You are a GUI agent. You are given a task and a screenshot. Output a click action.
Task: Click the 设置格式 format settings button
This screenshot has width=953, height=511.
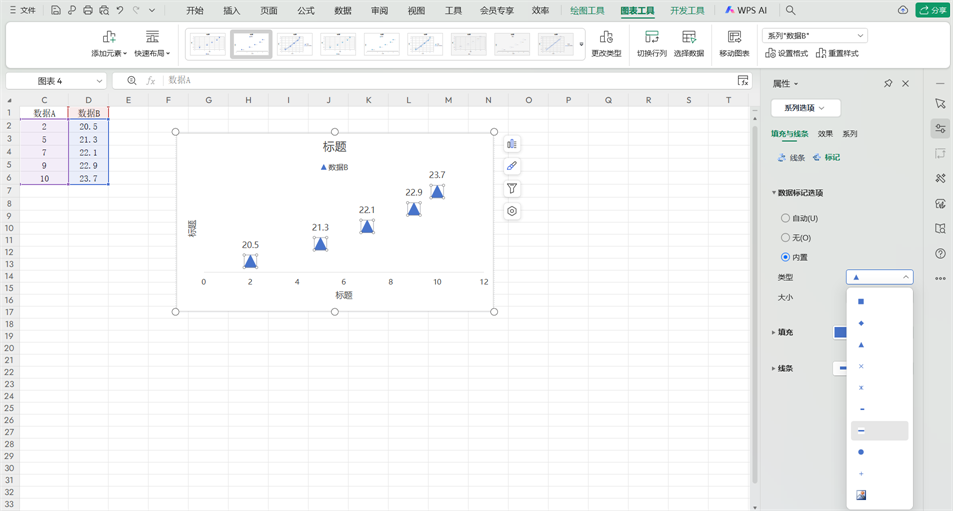[787, 53]
